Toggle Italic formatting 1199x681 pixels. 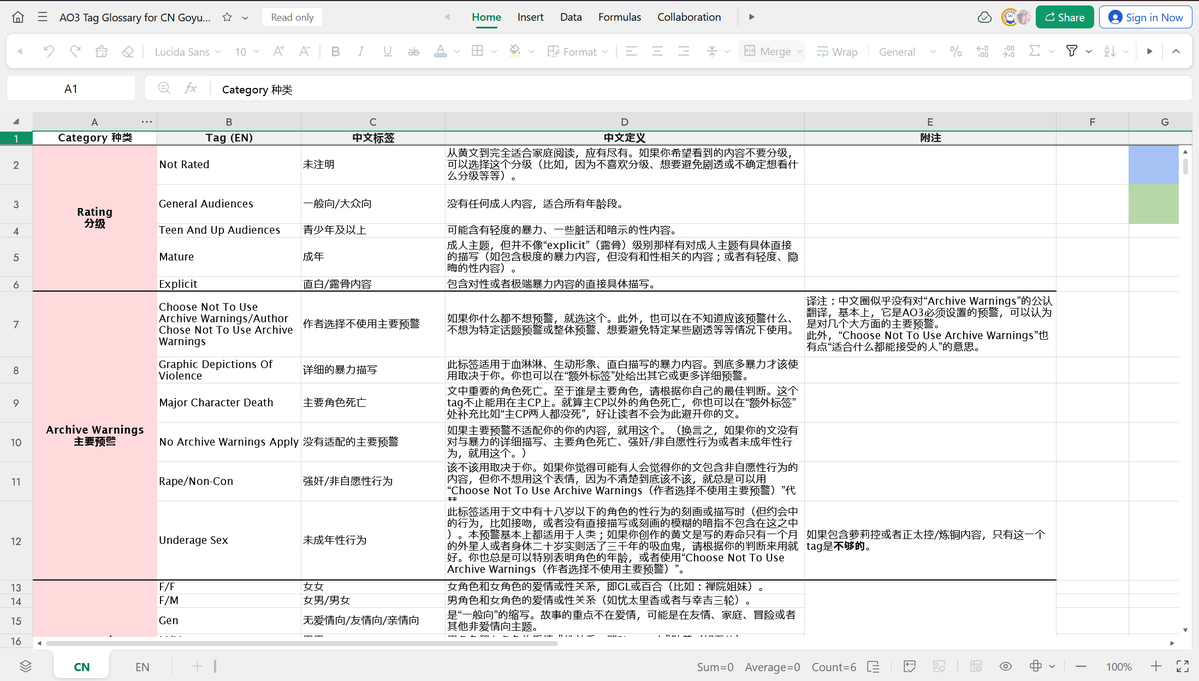coord(361,51)
